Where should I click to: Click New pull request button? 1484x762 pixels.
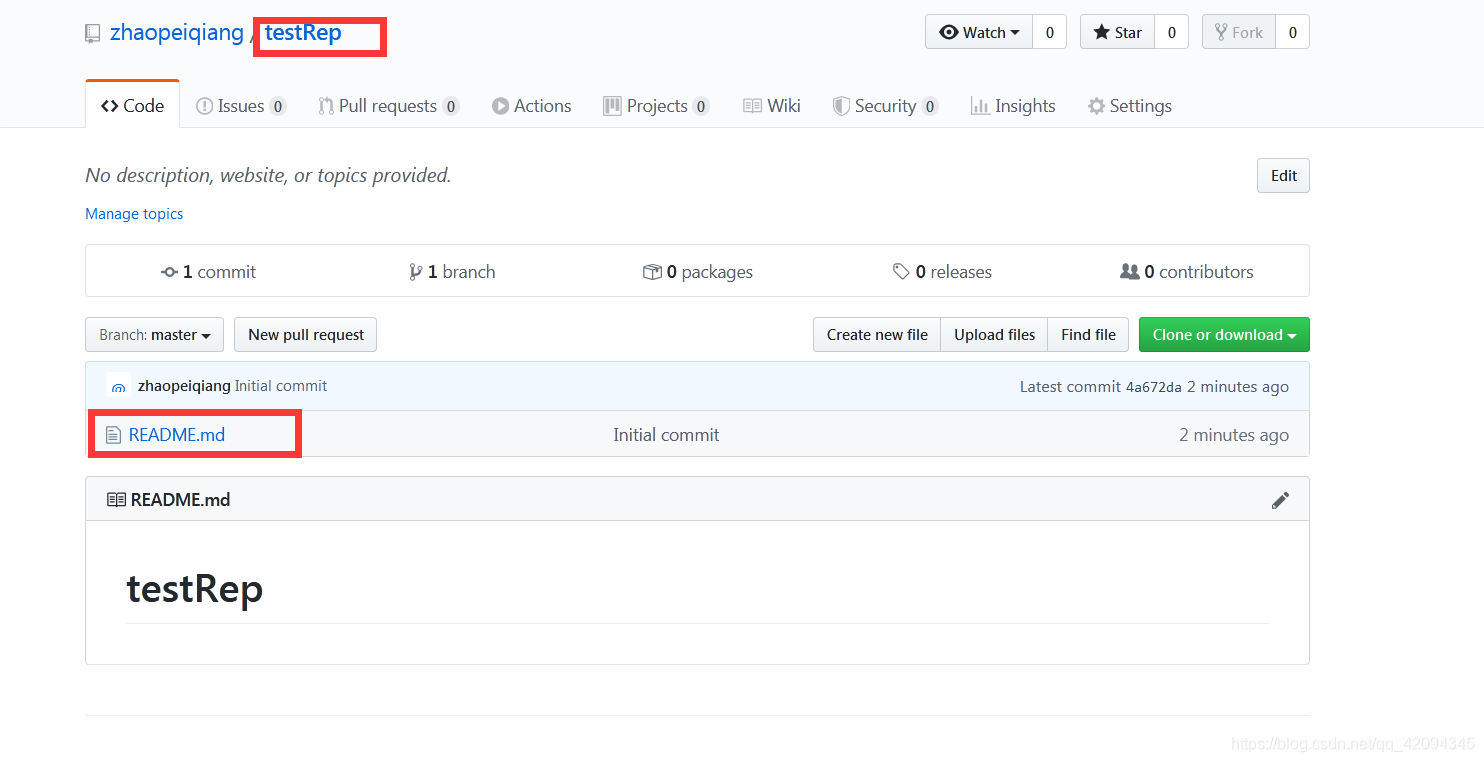(305, 335)
